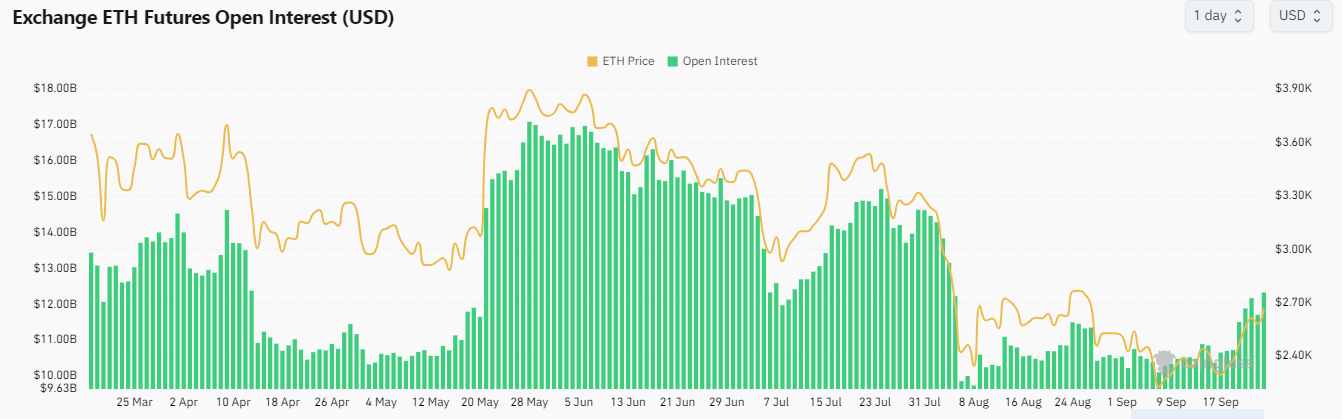Click the 17 Sep date axis label
Viewport: 1342px width, 419px height.
(x=1218, y=402)
